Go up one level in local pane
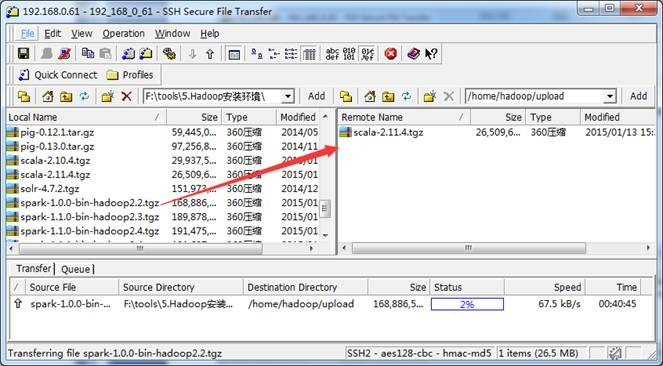 click(x=66, y=96)
